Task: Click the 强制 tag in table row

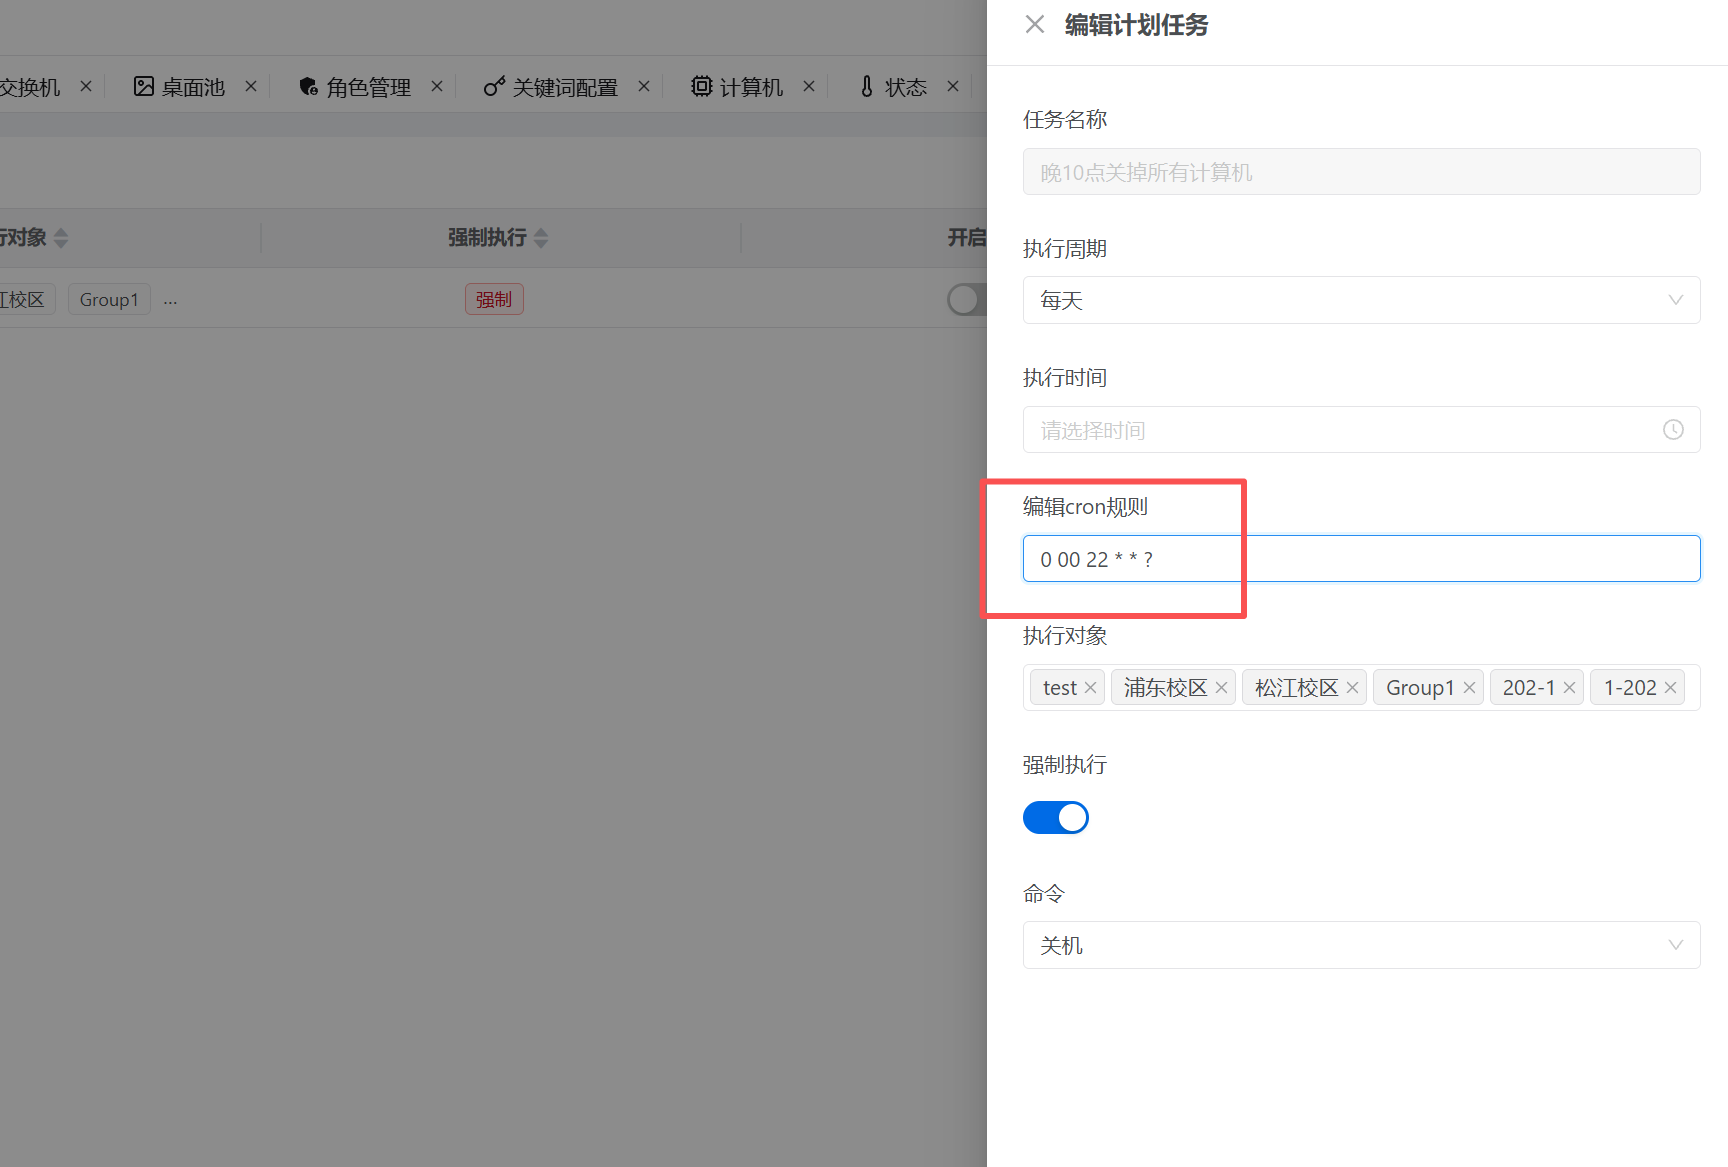Action: [494, 300]
